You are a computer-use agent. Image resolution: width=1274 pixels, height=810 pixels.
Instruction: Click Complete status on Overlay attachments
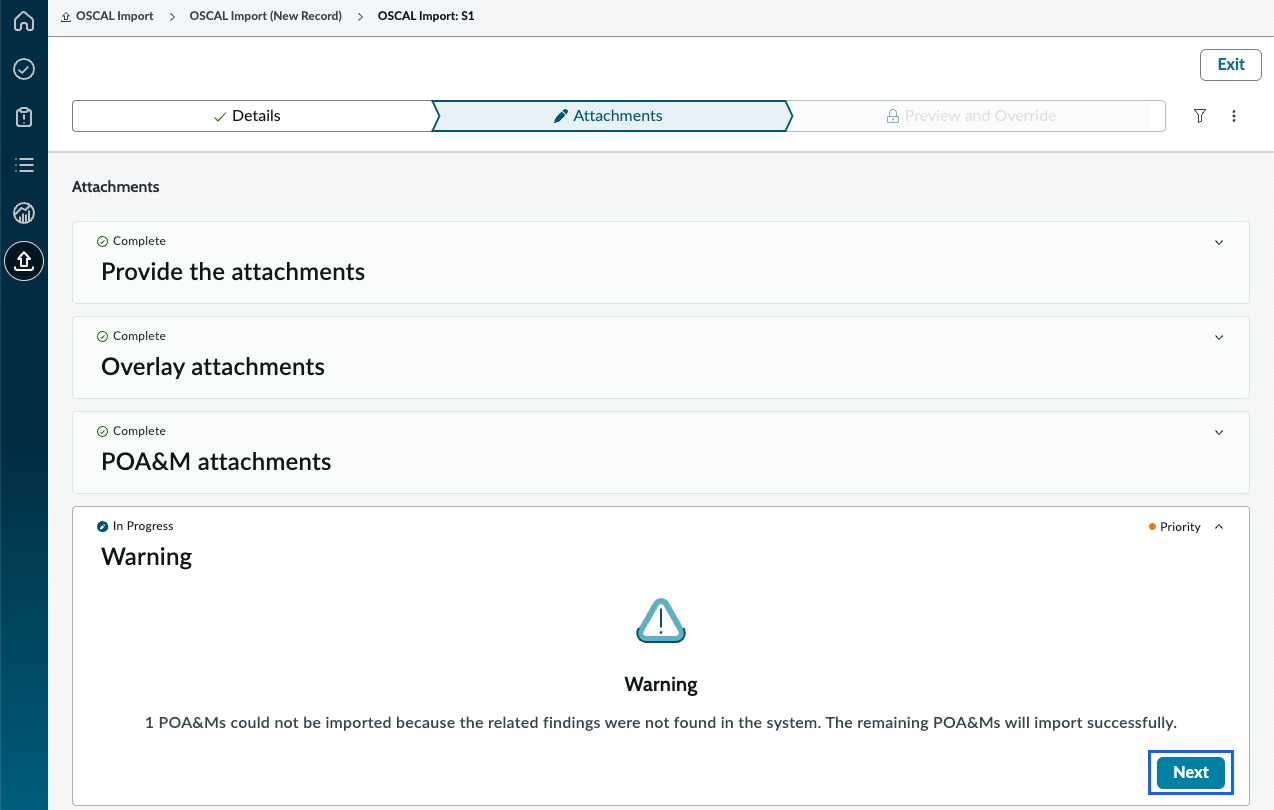[131, 336]
